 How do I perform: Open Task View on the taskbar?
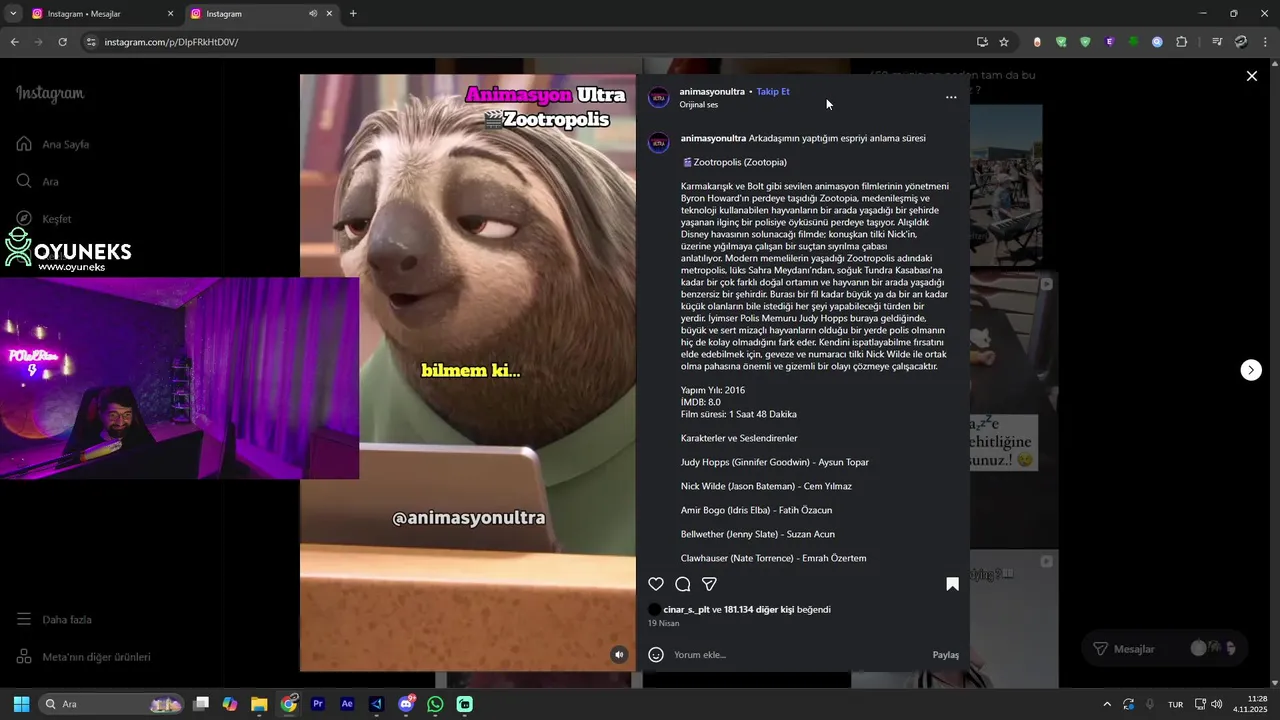201,704
